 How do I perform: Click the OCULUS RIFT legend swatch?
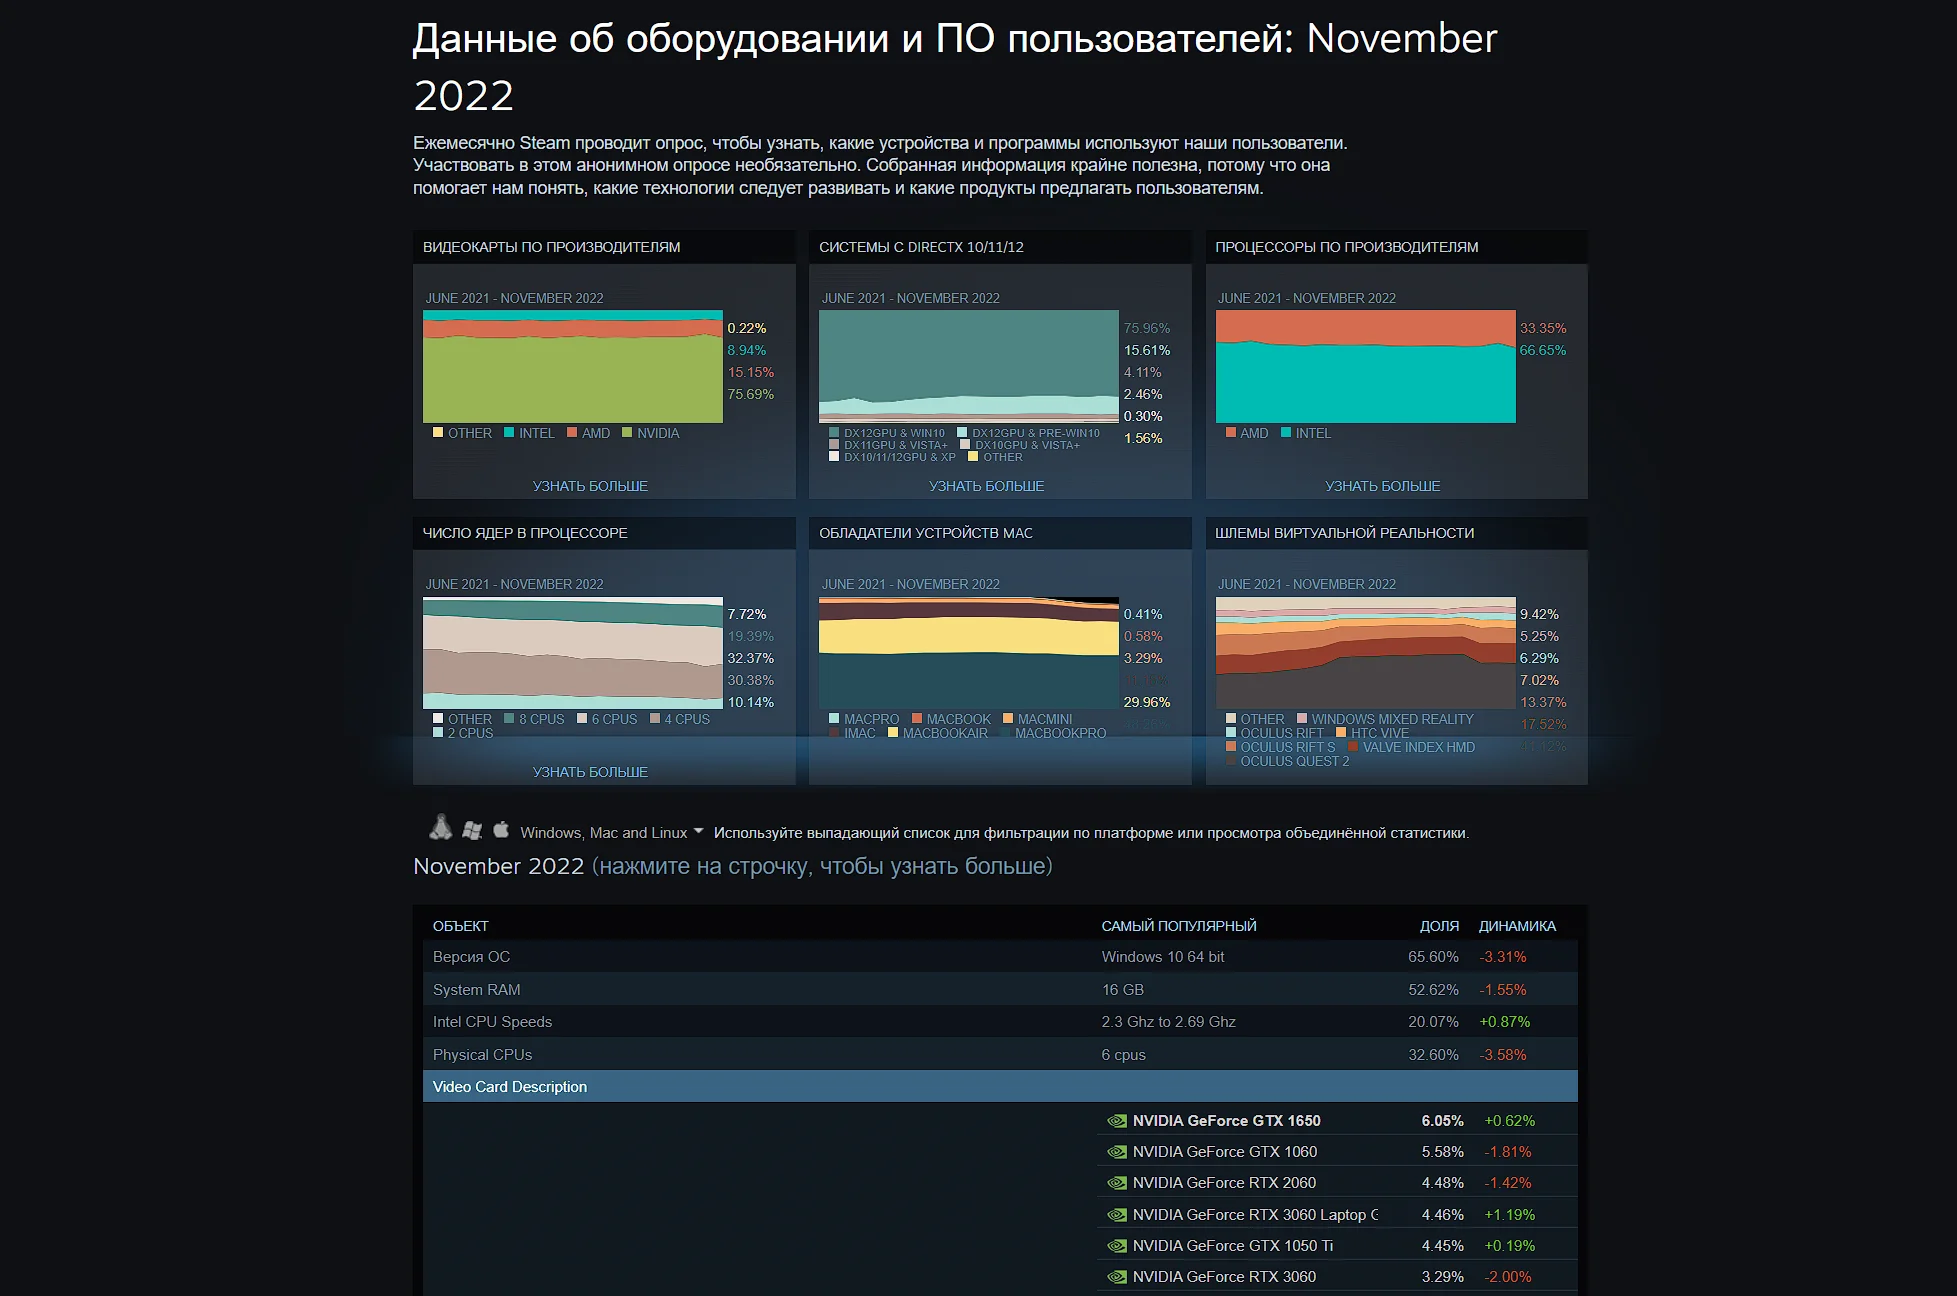(x=1231, y=733)
